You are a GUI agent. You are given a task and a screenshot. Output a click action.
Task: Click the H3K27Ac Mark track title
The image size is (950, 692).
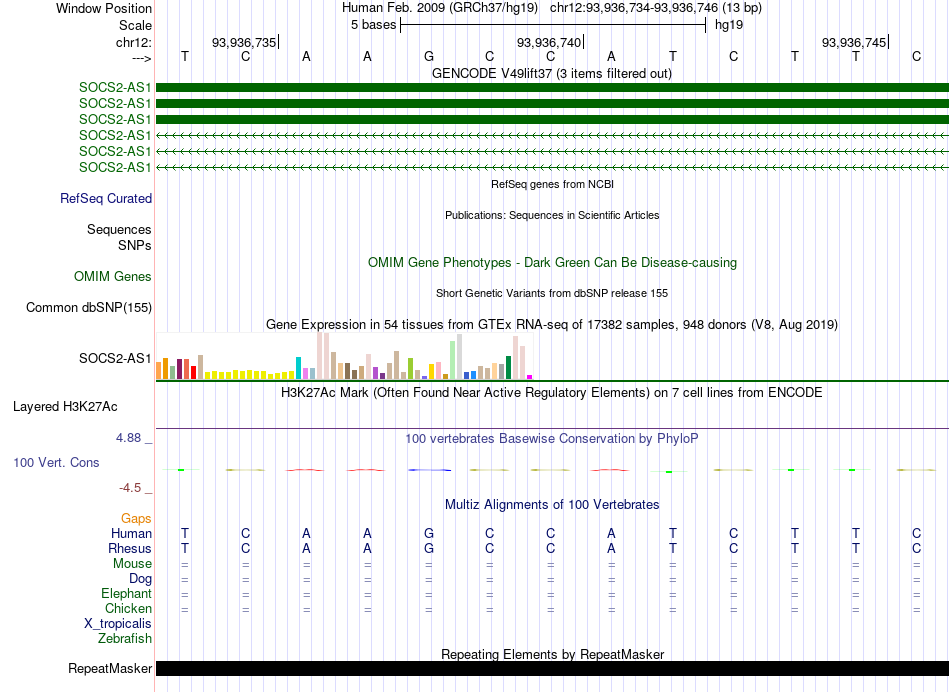(552, 392)
